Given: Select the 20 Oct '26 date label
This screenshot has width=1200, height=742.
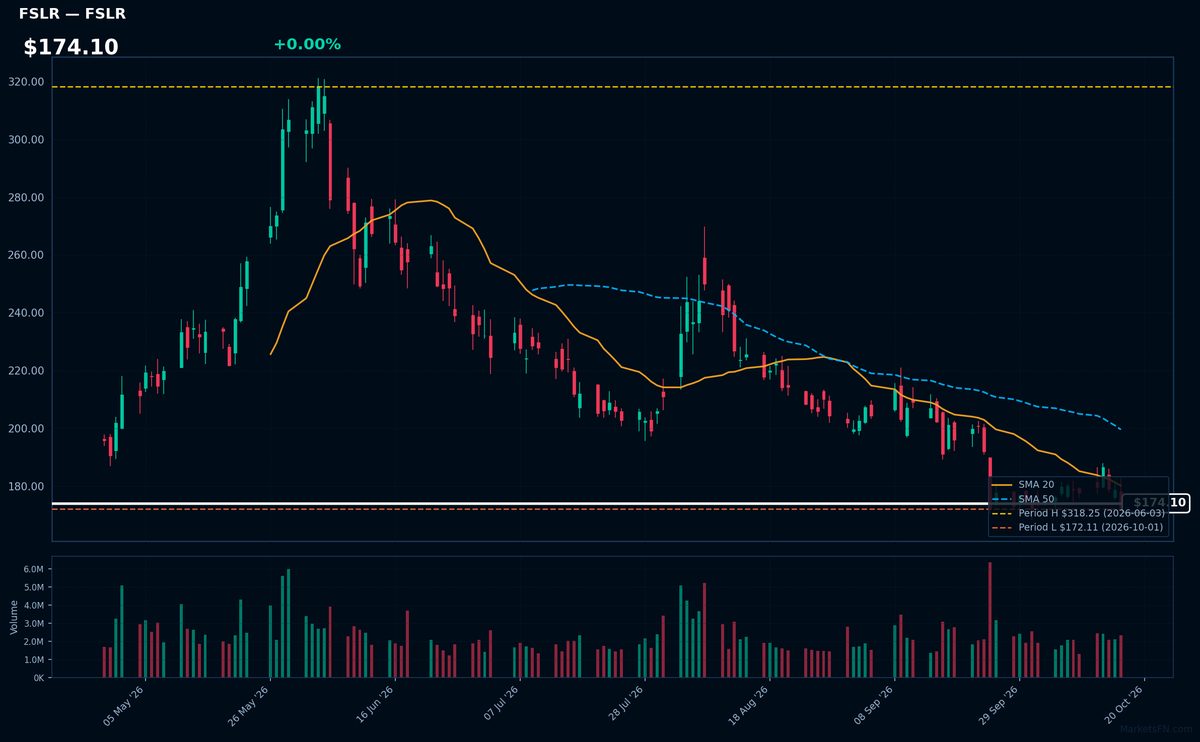Looking at the screenshot, I should click(x=1123, y=705).
